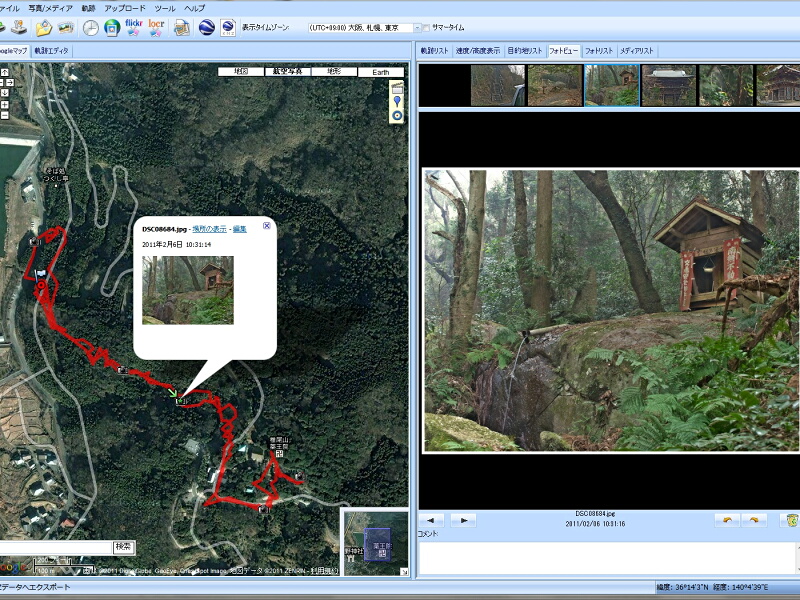This screenshot has height=600, width=800.
Task: Close the DSC08684.jpg info popup
Action: pyautogui.click(x=266, y=226)
